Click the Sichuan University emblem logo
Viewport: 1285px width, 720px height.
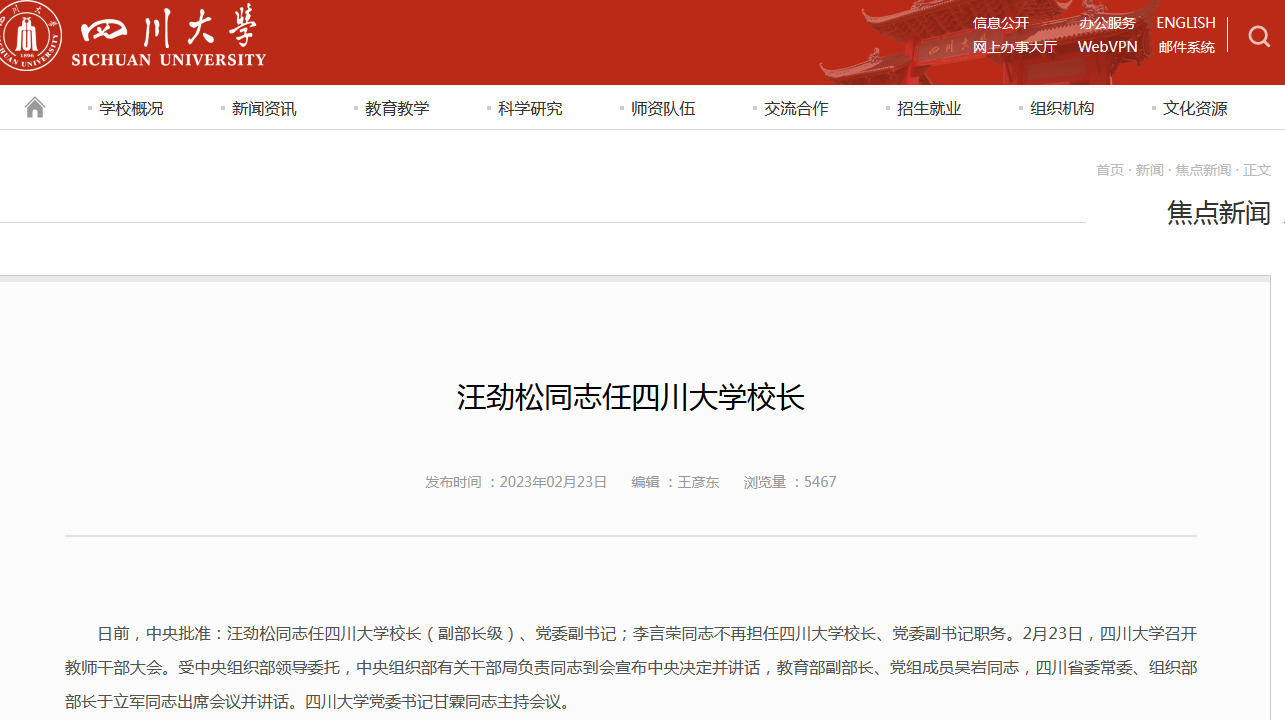[x=31, y=36]
